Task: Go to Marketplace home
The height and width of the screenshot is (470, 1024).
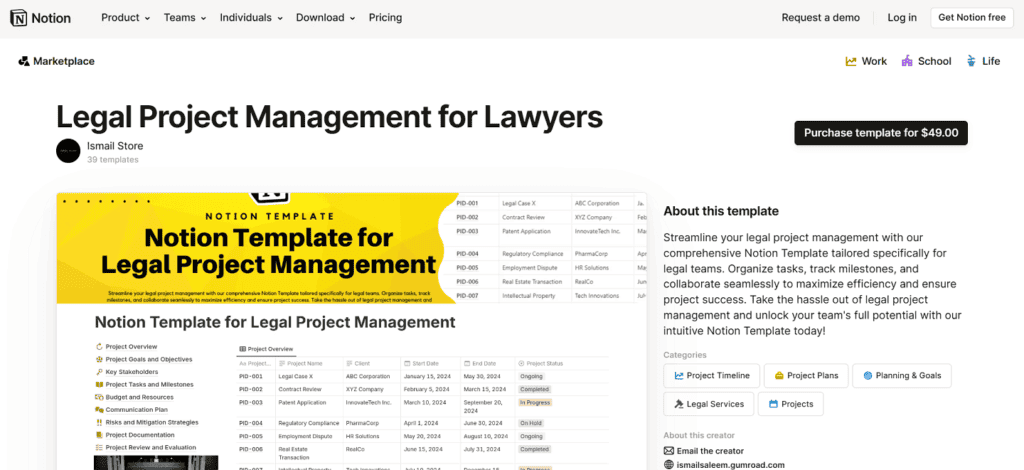Action: point(57,61)
